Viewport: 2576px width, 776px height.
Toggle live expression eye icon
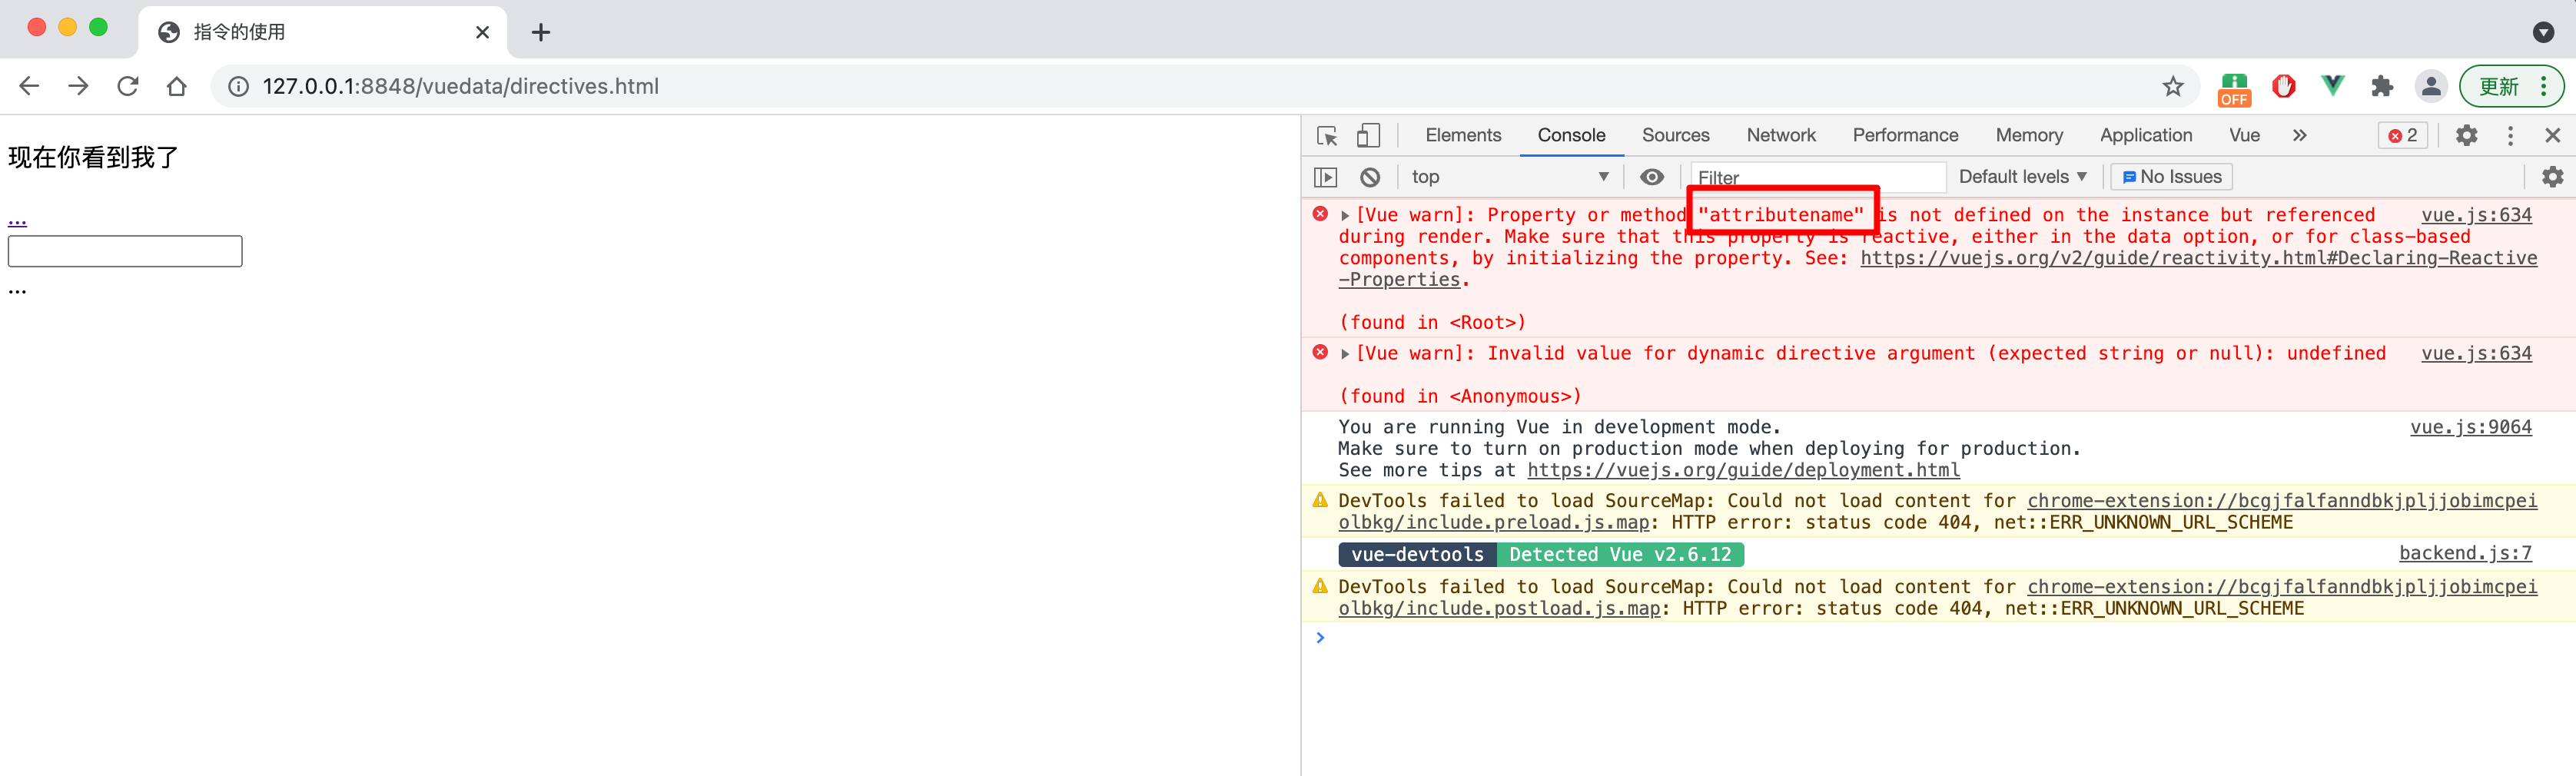1651,177
